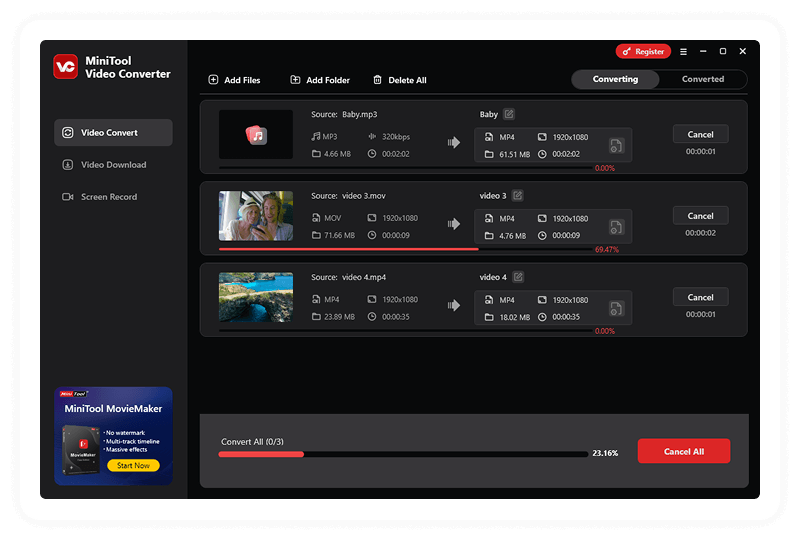Switch to the Converted tab
The height and width of the screenshot is (540, 800).
coord(703,80)
